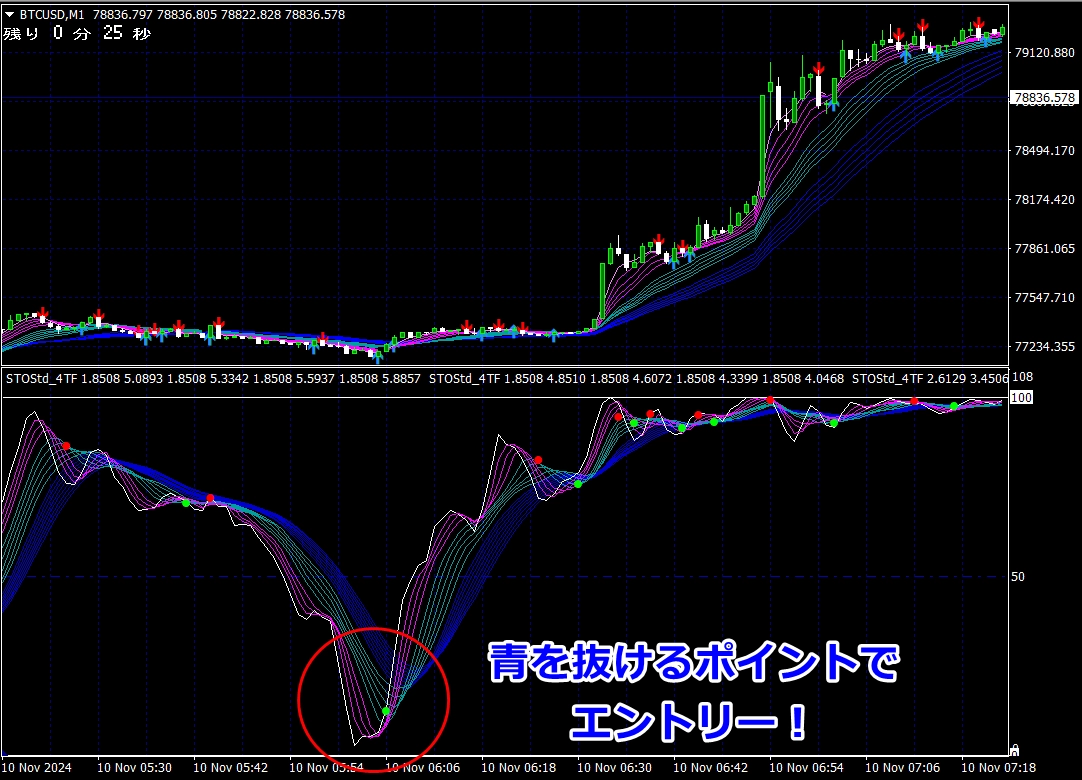
Task: Click the 残り 0 分 25 秒 countdown label
Action: 77,34
